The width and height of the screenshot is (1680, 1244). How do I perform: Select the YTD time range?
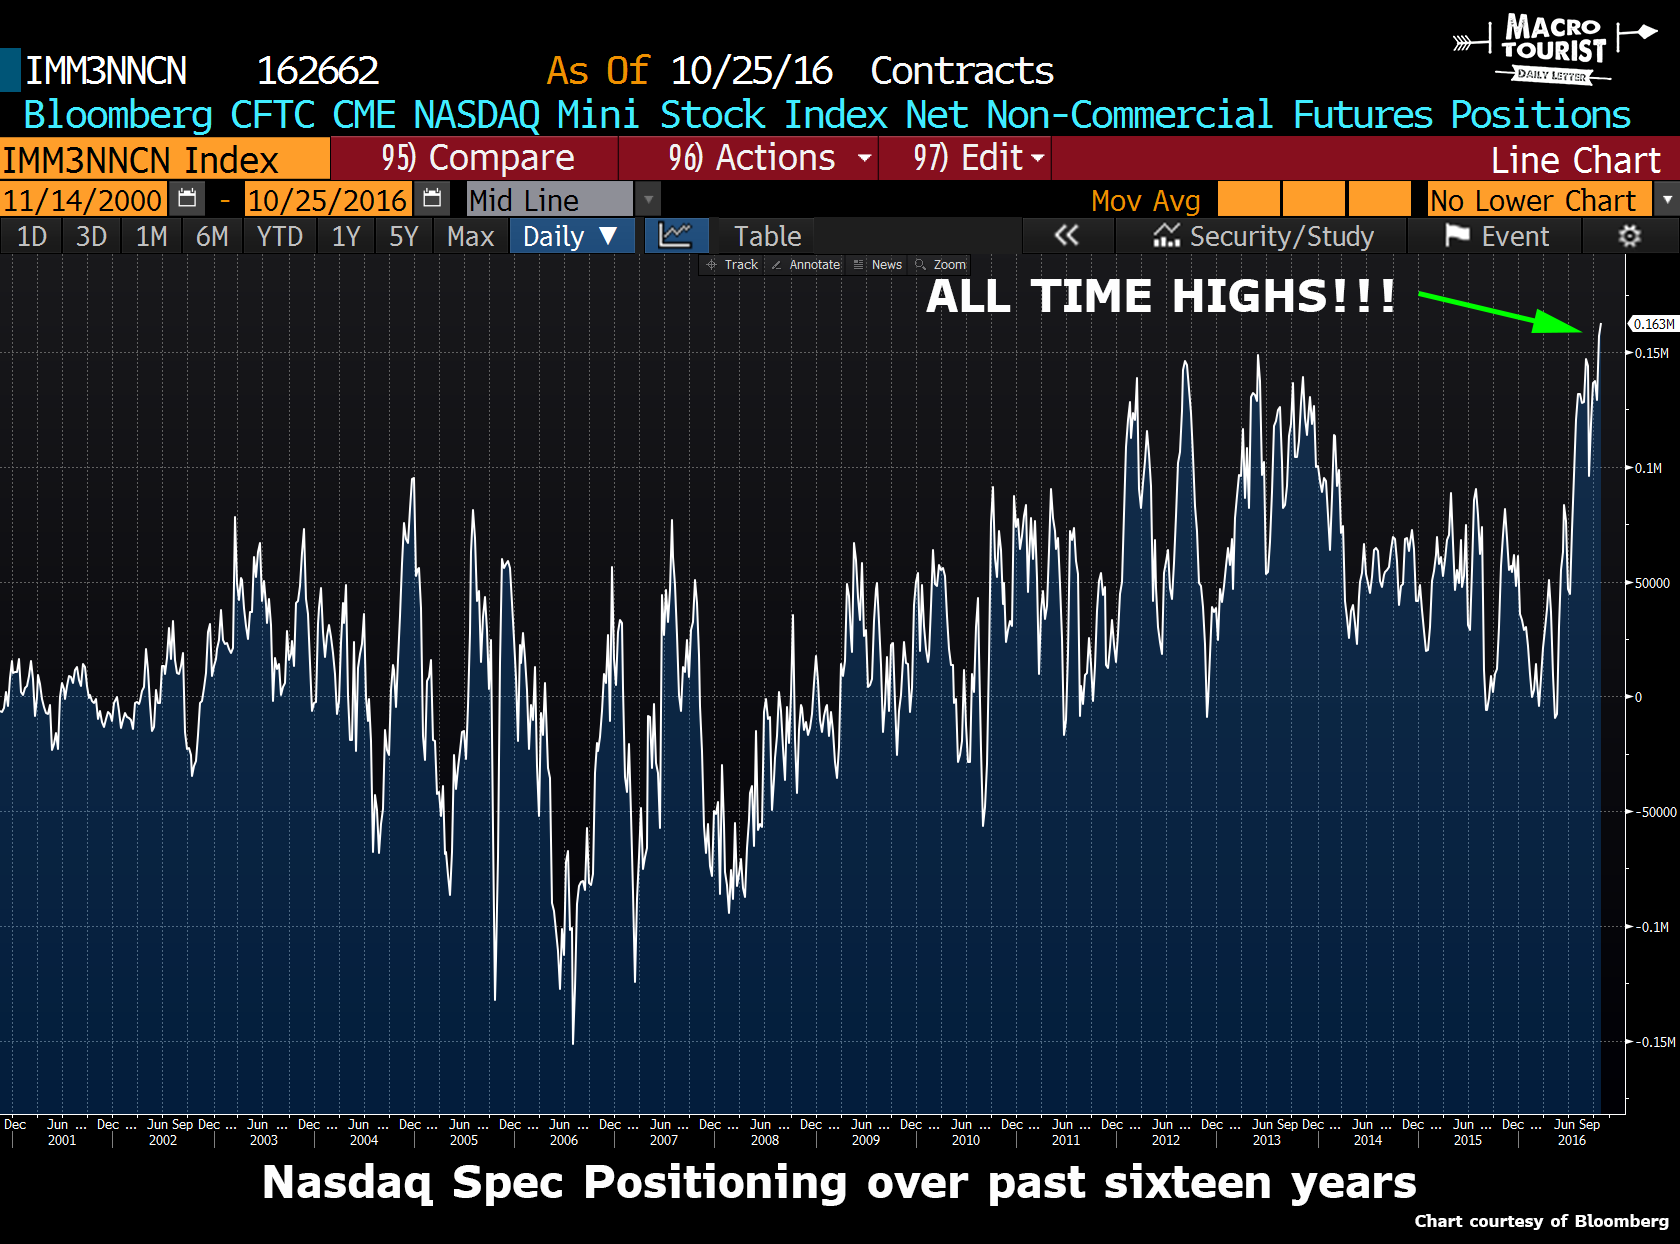(280, 236)
